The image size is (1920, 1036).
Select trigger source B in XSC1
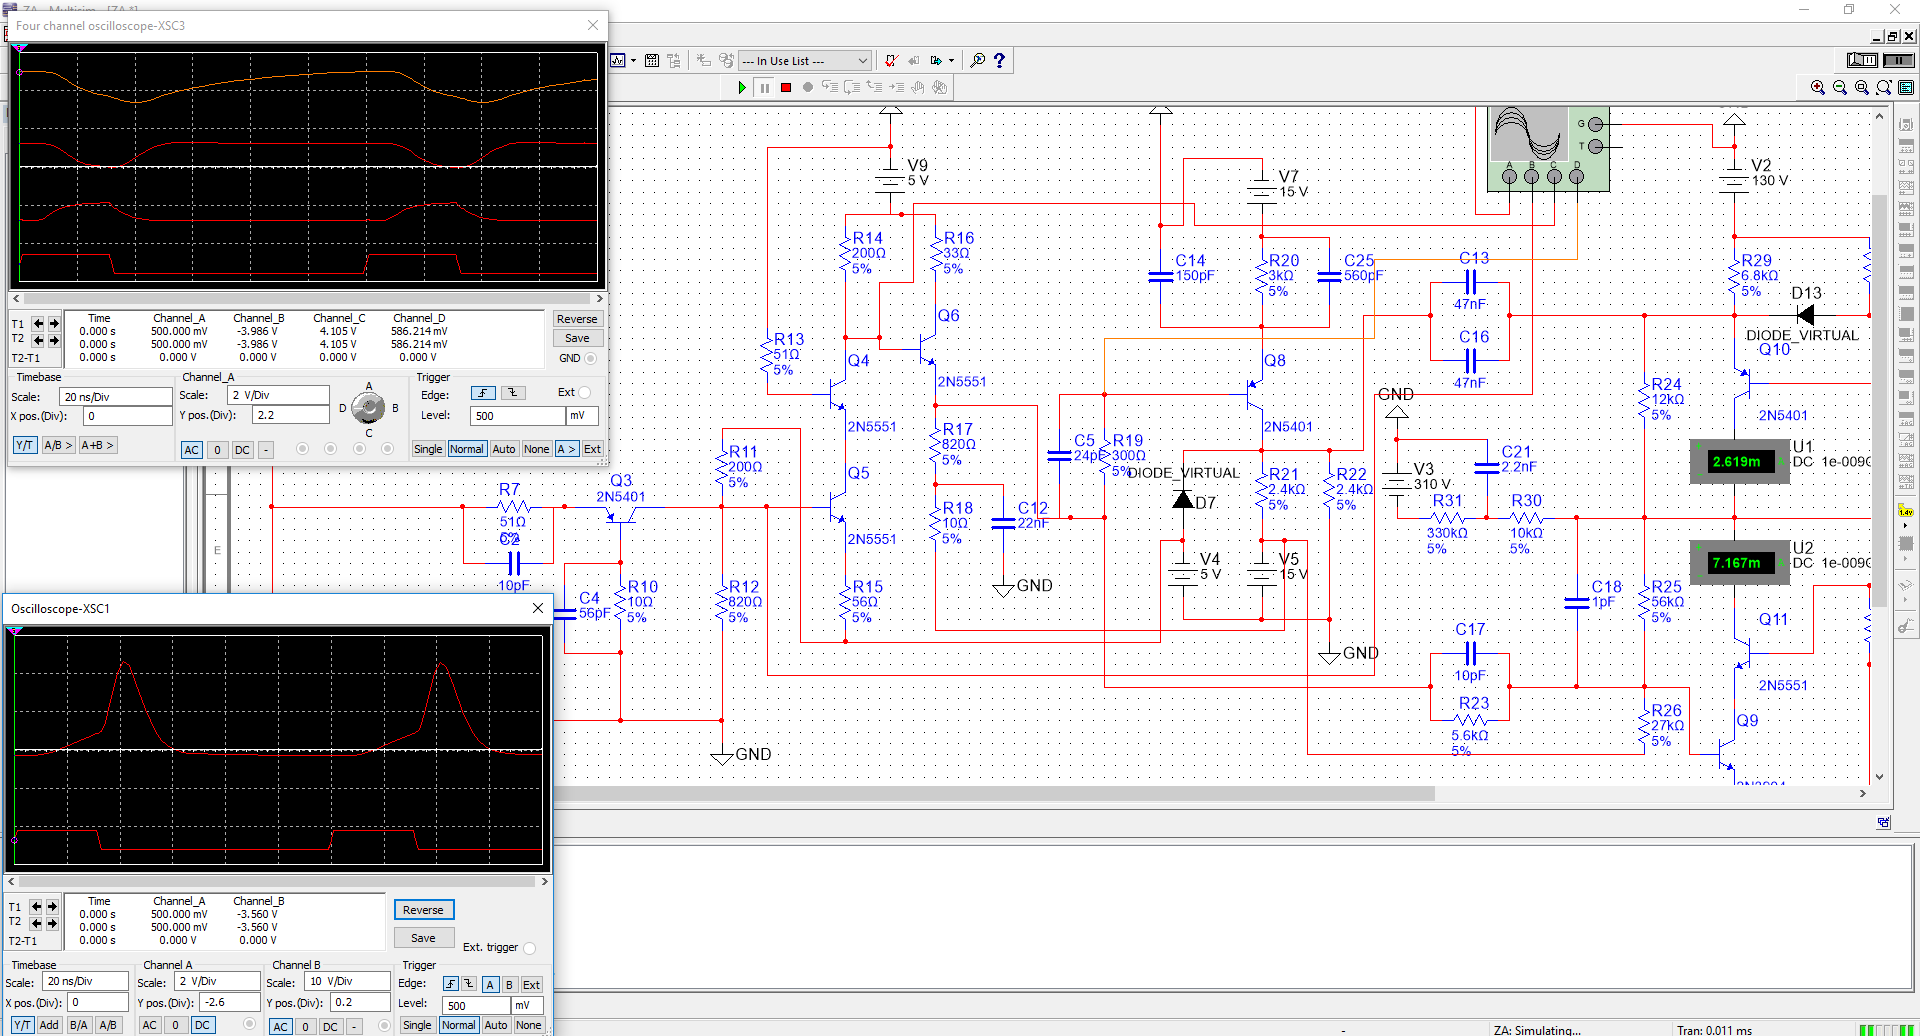pos(509,985)
